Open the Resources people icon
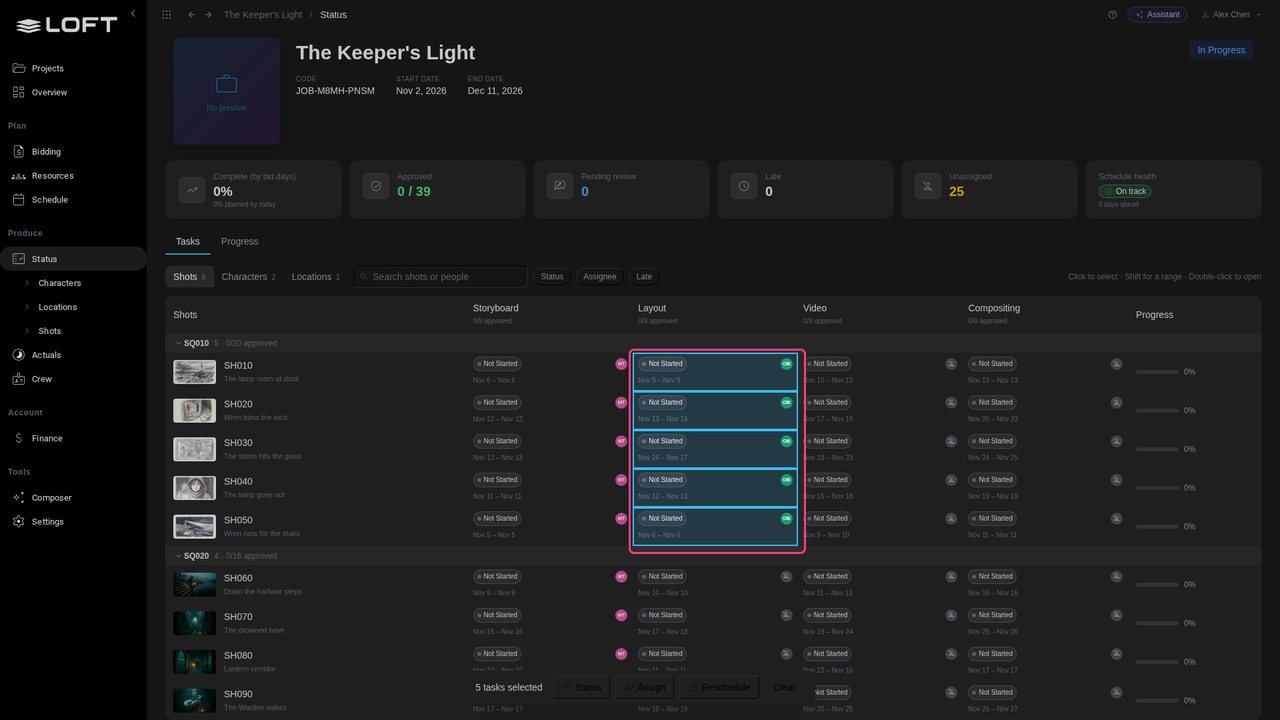Screen dimensions: 1280x720 pyautogui.click(x=18, y=176)
